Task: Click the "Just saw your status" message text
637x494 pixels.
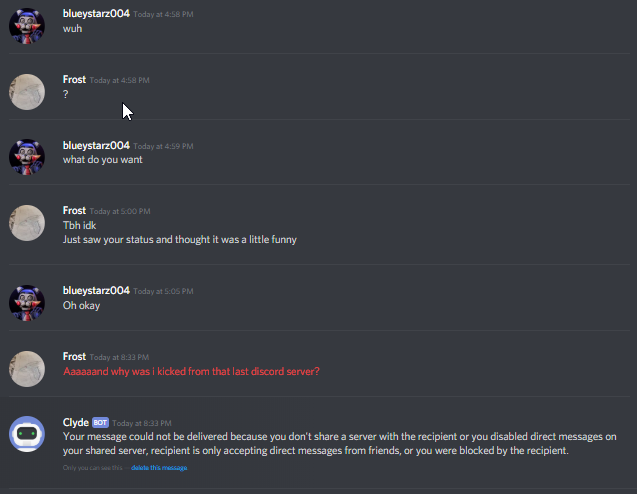Action: [180, 240]
